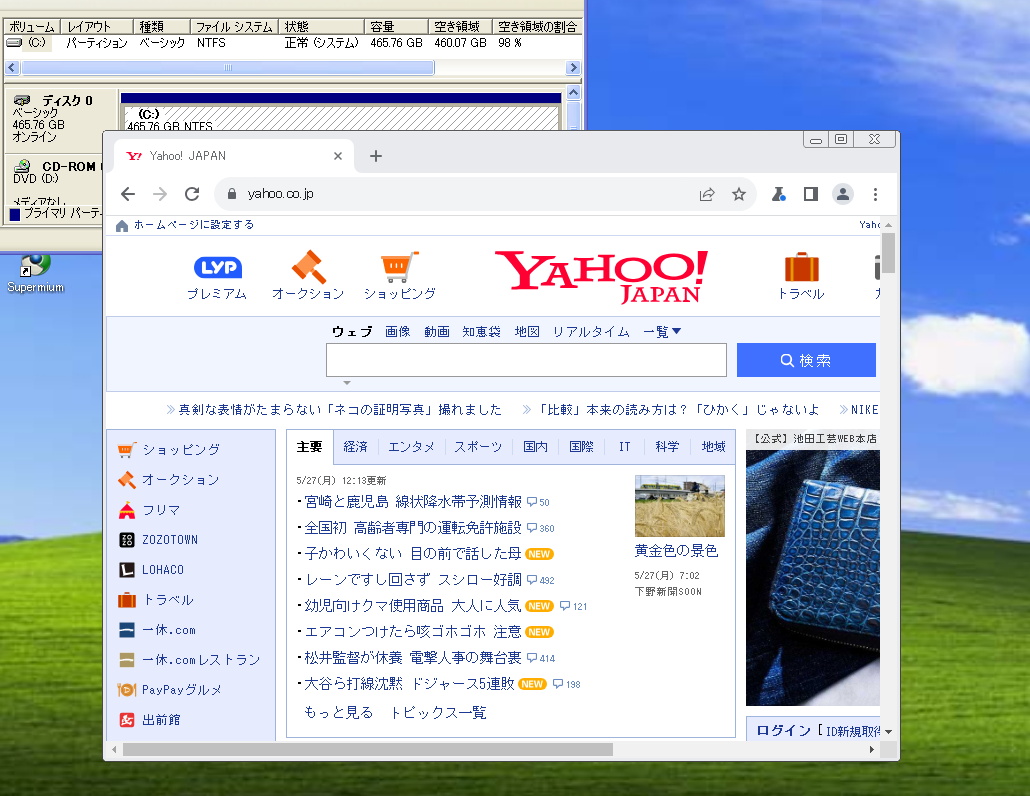
Task: Open the share page icon in address bar
Action: (707, 194)
